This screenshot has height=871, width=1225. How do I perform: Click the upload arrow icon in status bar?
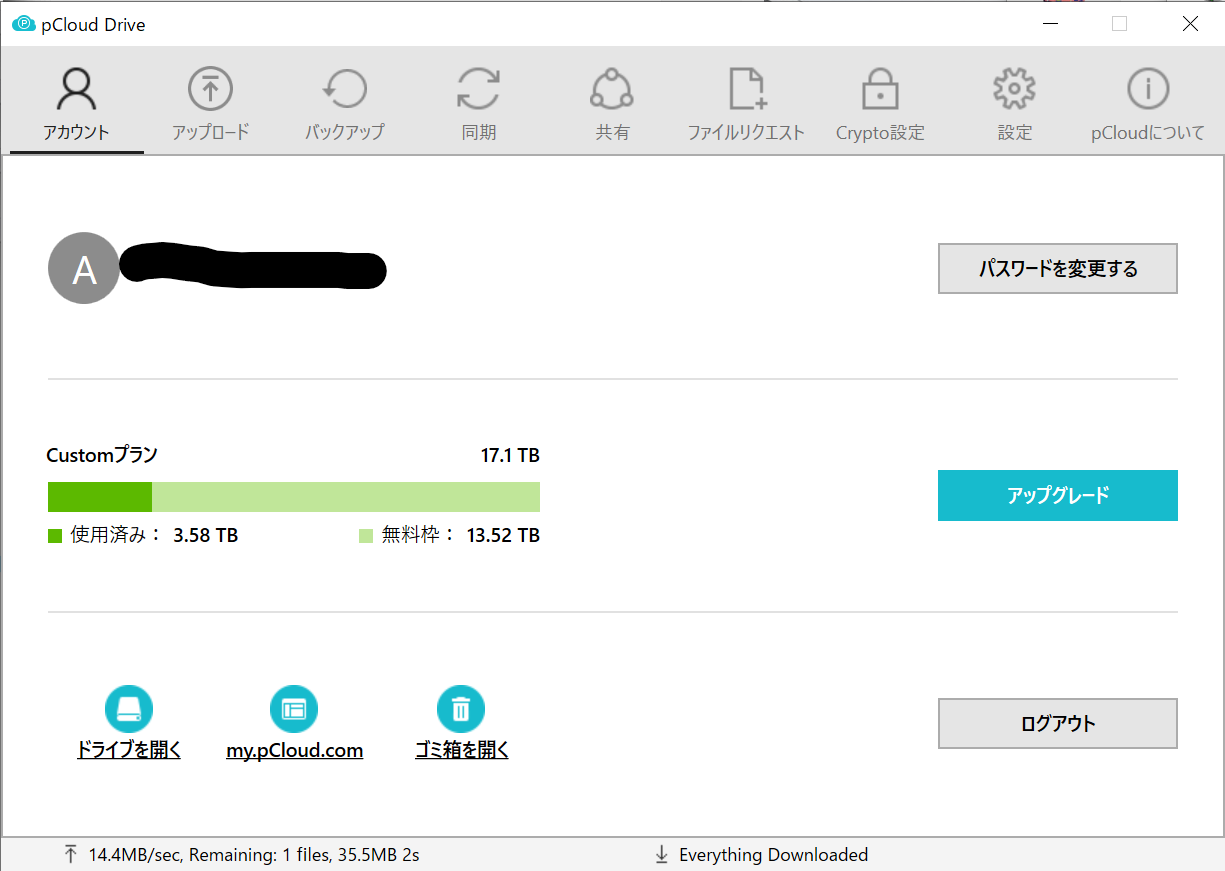click(x=70, y=854)
